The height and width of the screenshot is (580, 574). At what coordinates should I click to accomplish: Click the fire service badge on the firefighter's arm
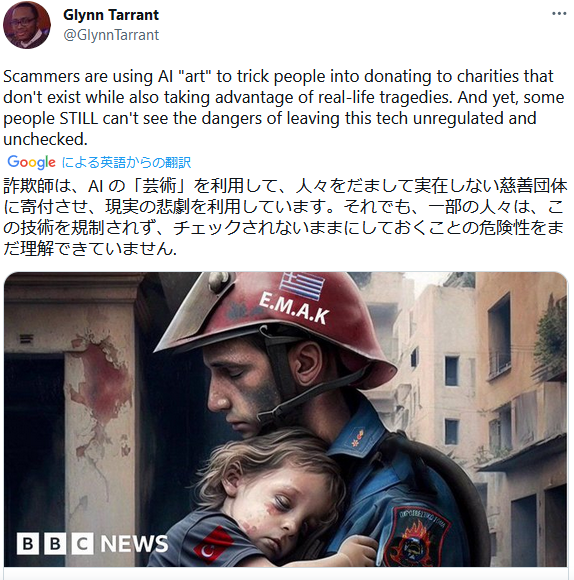(x=416, y=535)
